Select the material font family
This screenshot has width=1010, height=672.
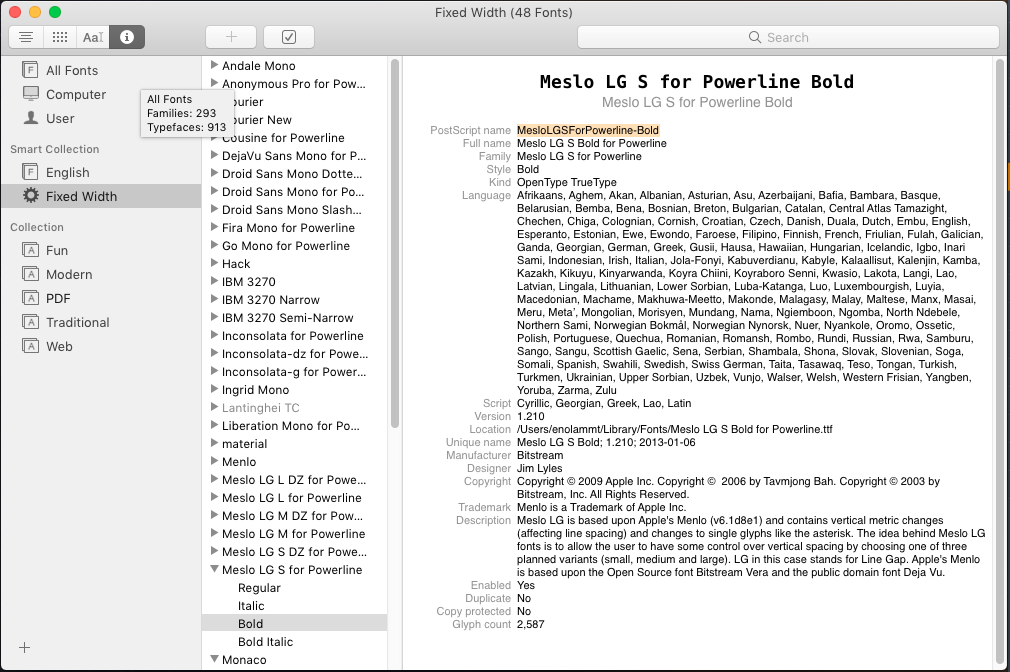(244, 444)
